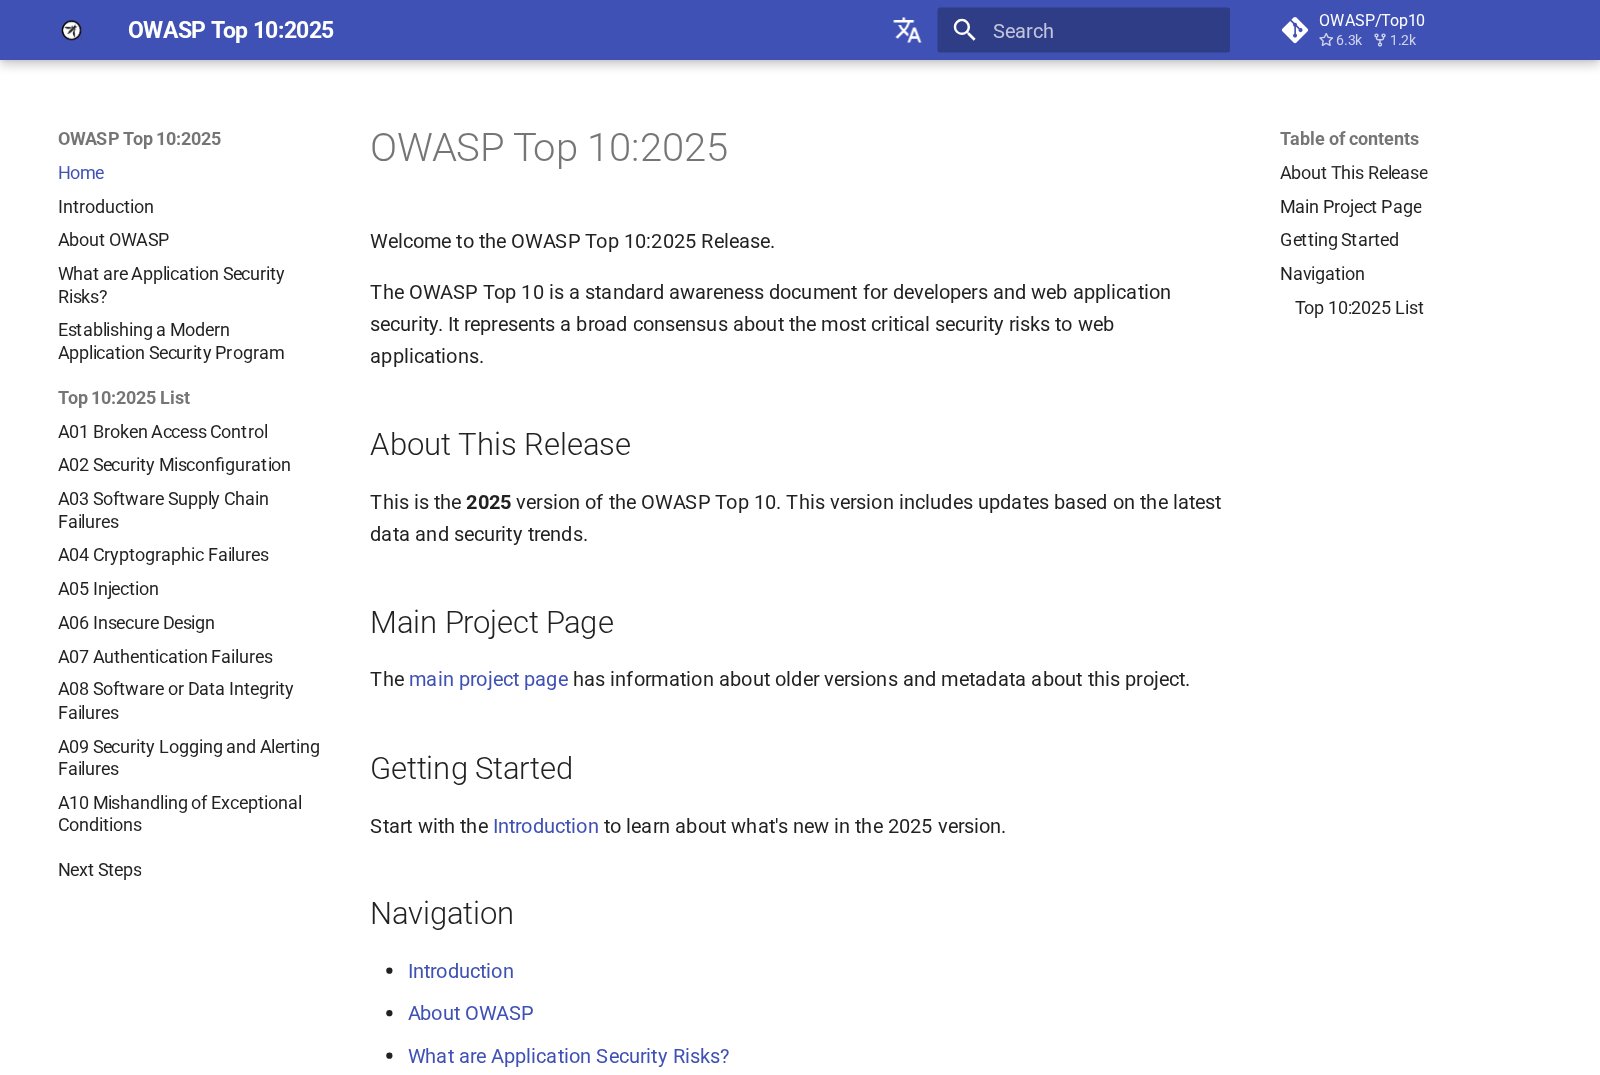Open Establishing a Modern Application Security Program
This screenshot has width=1600, height=1075.
tap(171, 341)
